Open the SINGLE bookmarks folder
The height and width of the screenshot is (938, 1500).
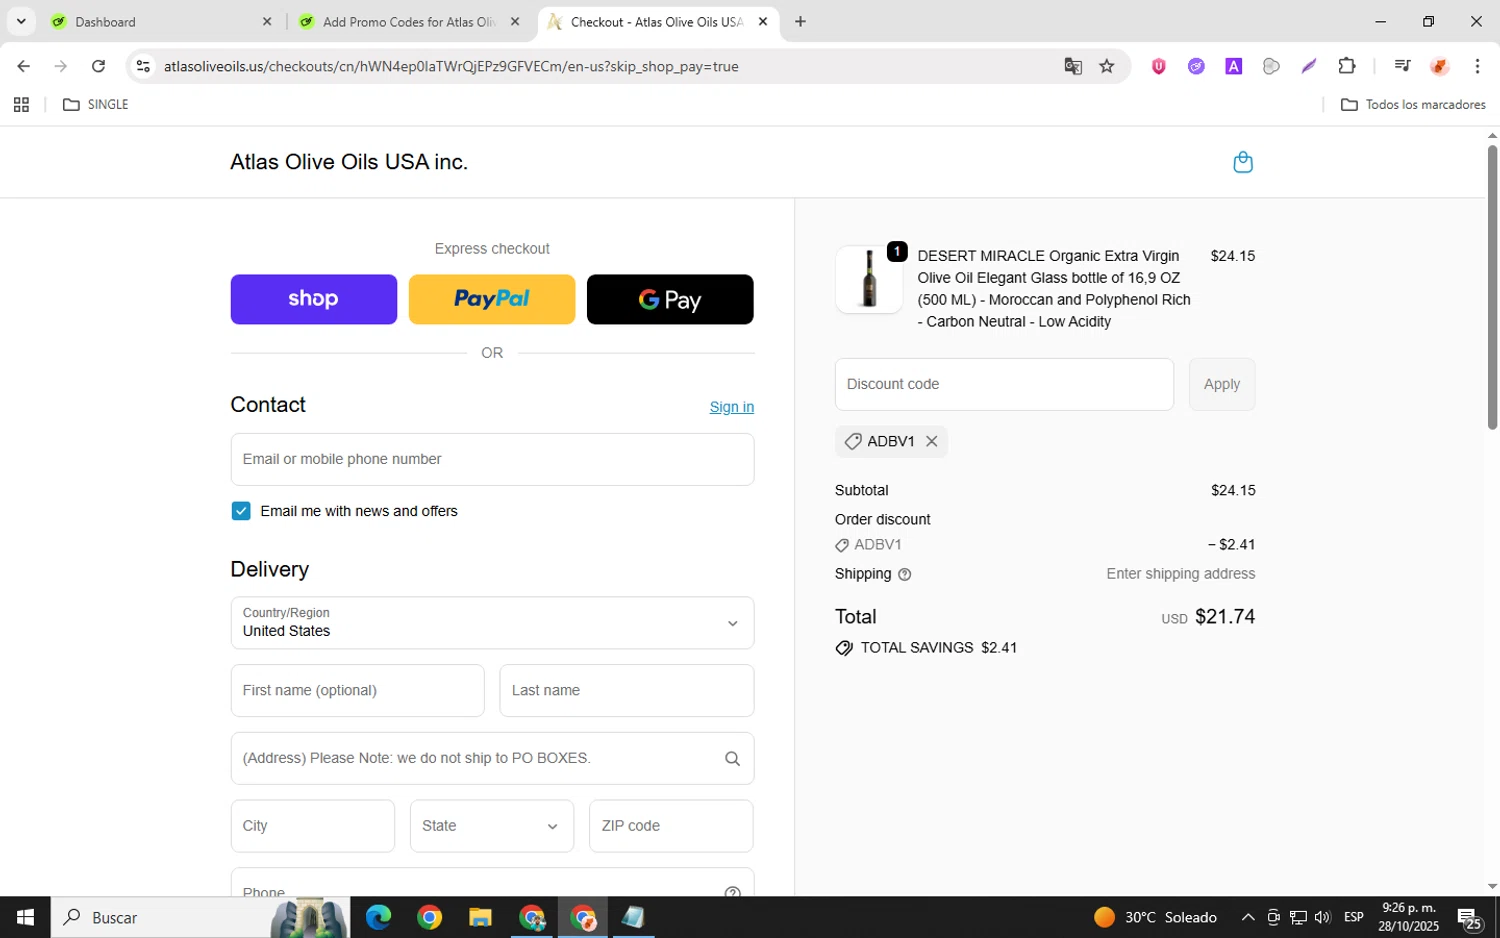coord(96,104)
